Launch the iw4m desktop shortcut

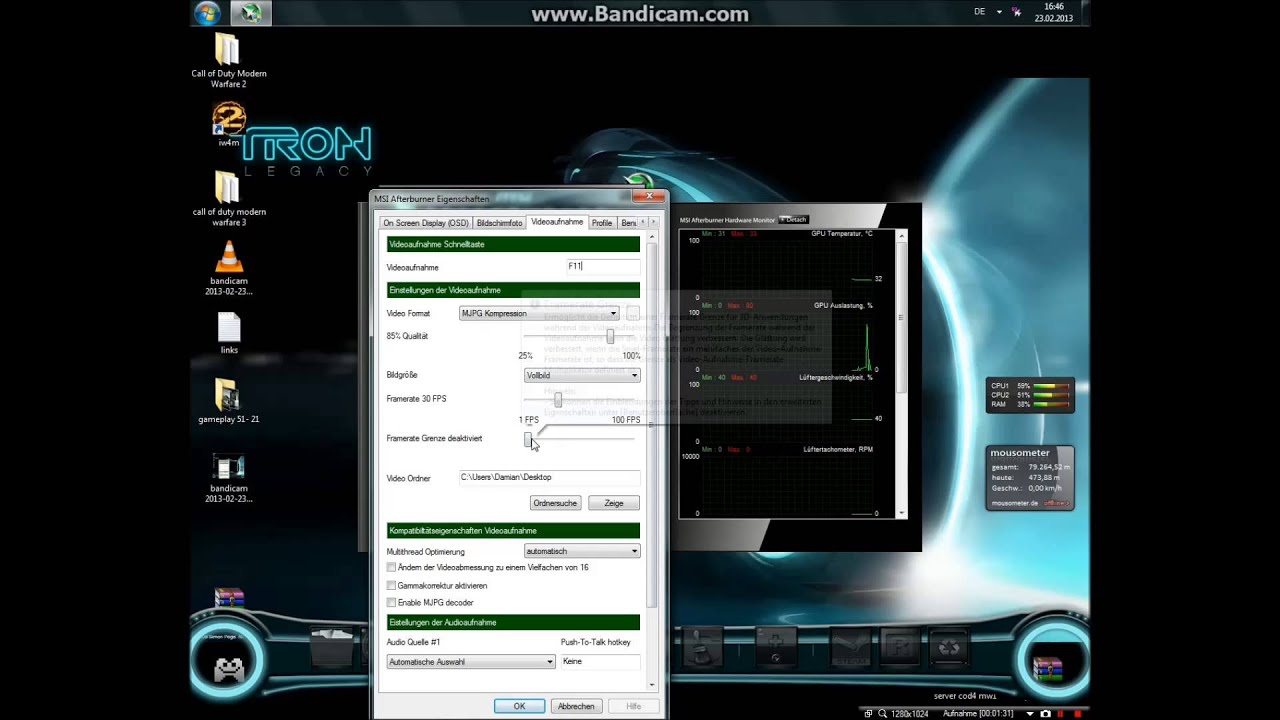(x=229, y=120)
